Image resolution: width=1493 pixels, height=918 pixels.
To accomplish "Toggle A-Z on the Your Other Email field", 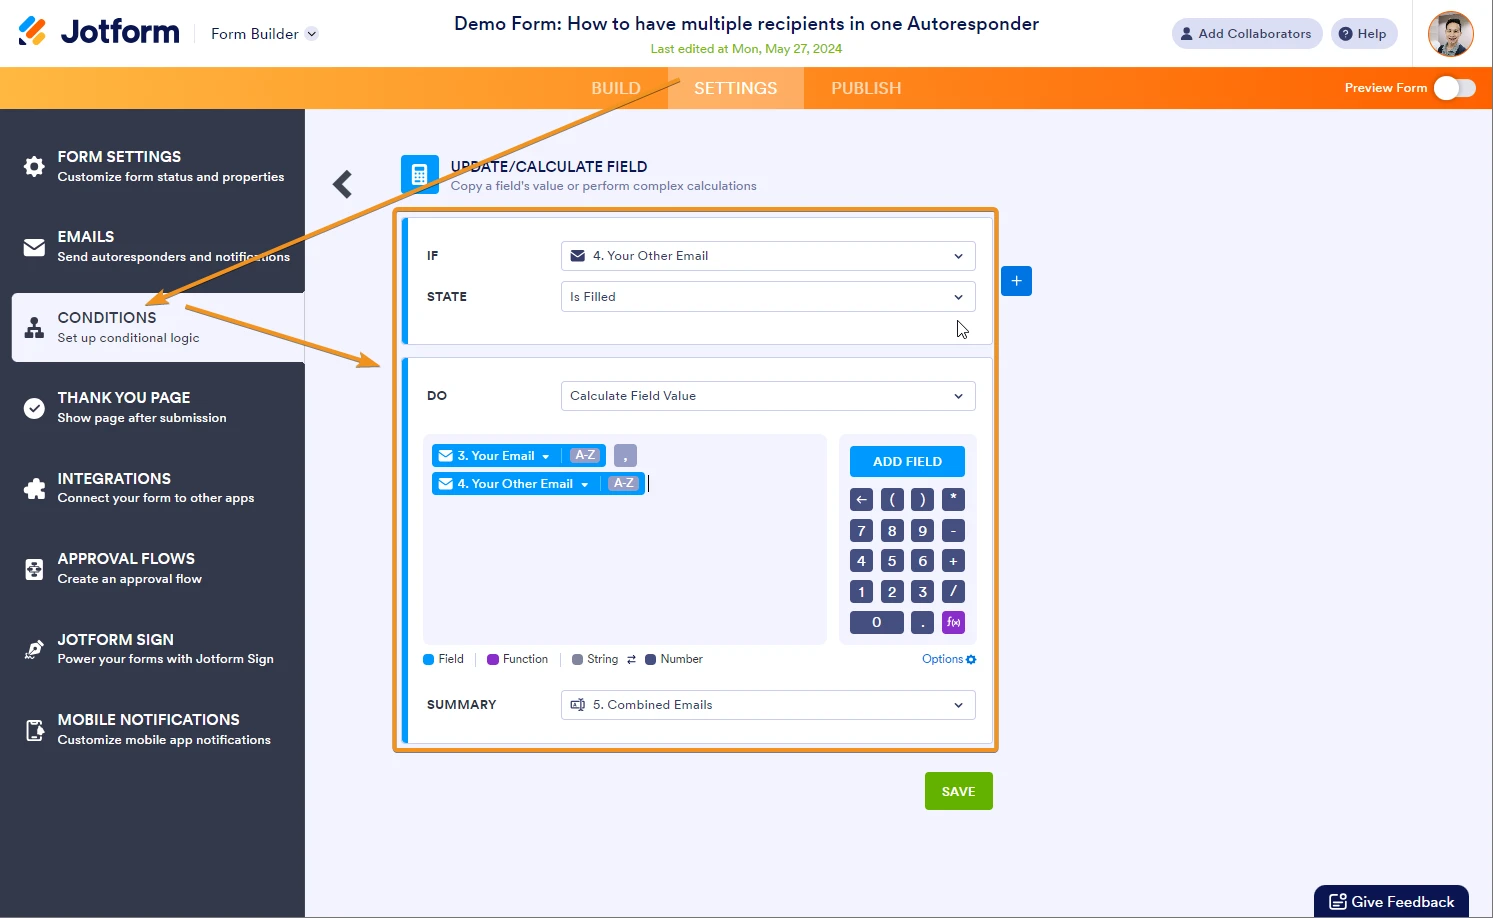I will click(622, 483).
